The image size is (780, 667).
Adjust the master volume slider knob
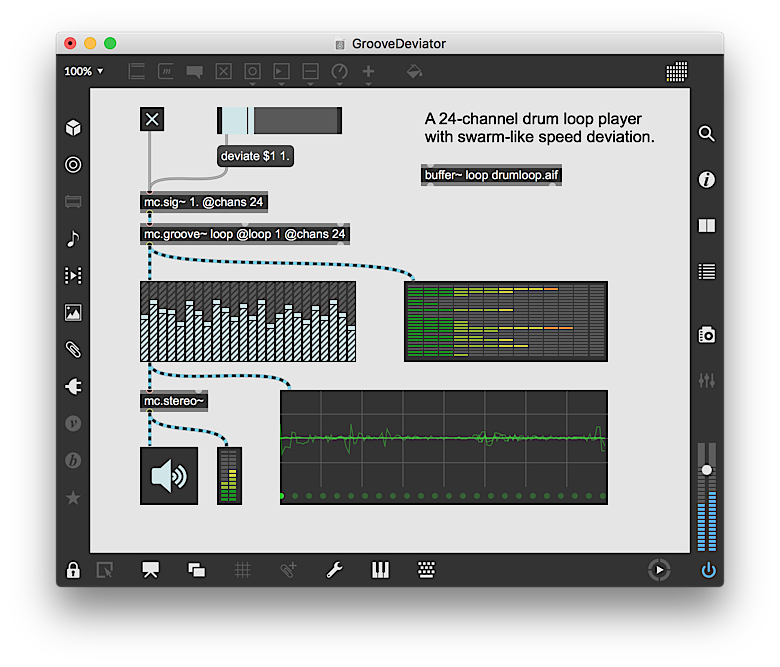pos(707,470)
